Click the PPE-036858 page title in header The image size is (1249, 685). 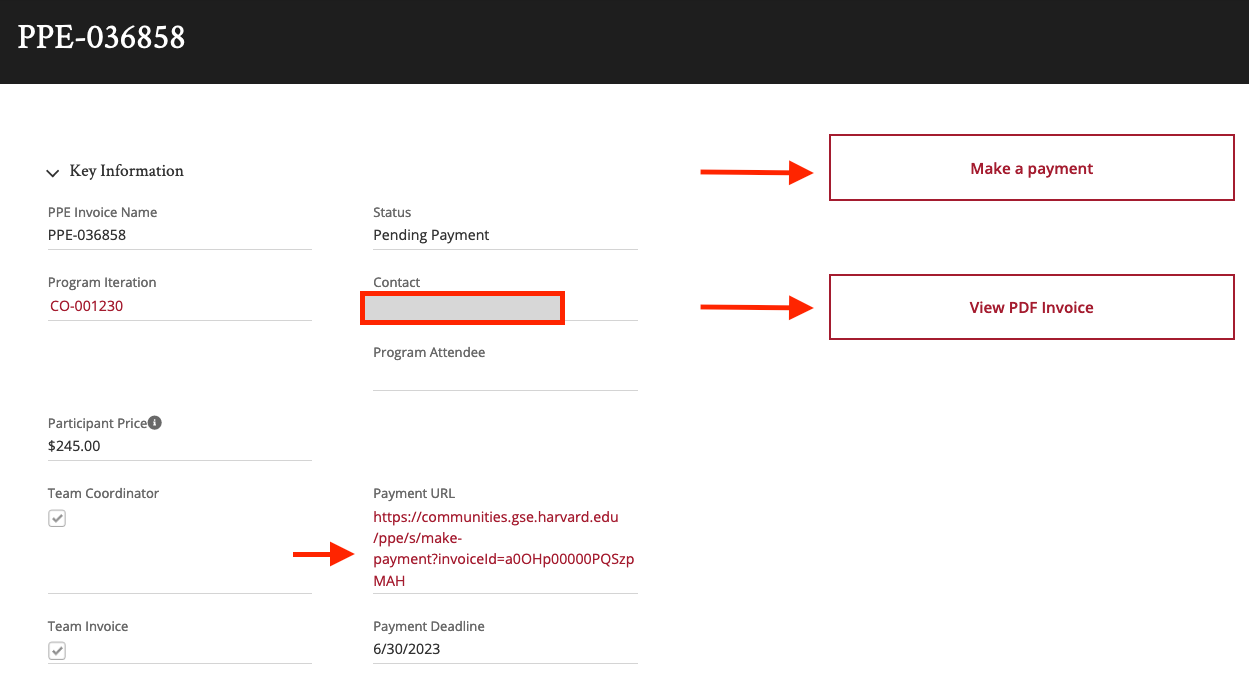pyautogui.click(x=101, y=38)
